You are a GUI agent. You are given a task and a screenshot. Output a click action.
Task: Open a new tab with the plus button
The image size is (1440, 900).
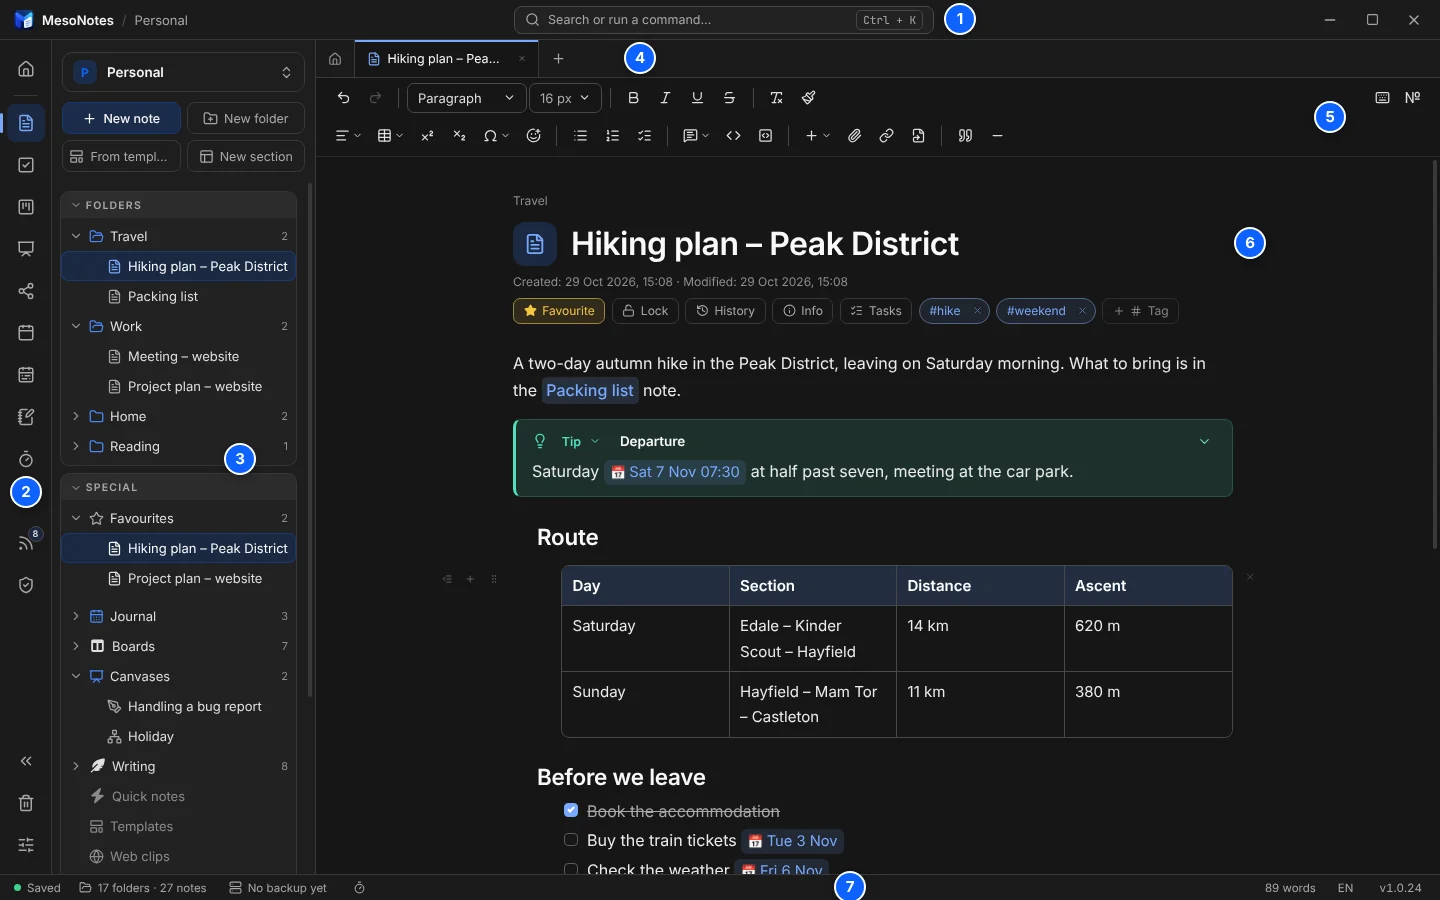(559, 59)
